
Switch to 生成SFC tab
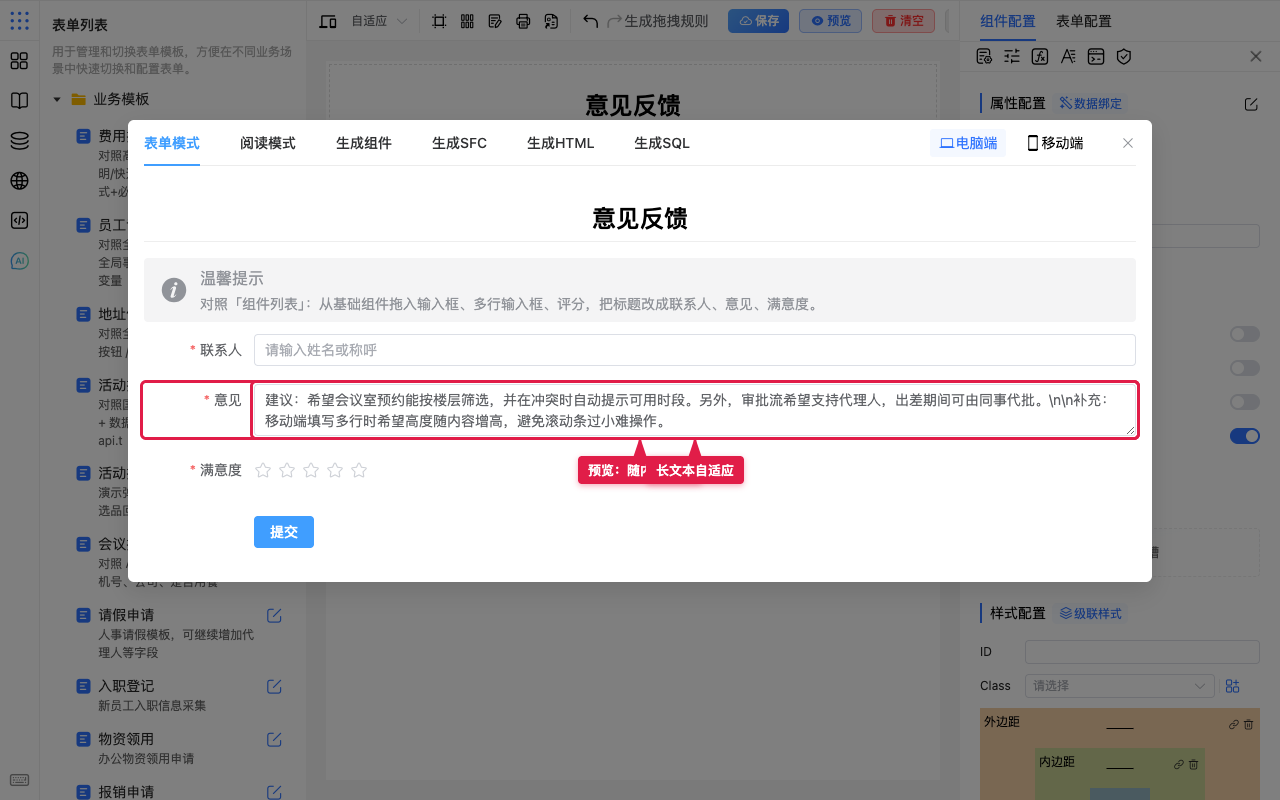point(460,143)
